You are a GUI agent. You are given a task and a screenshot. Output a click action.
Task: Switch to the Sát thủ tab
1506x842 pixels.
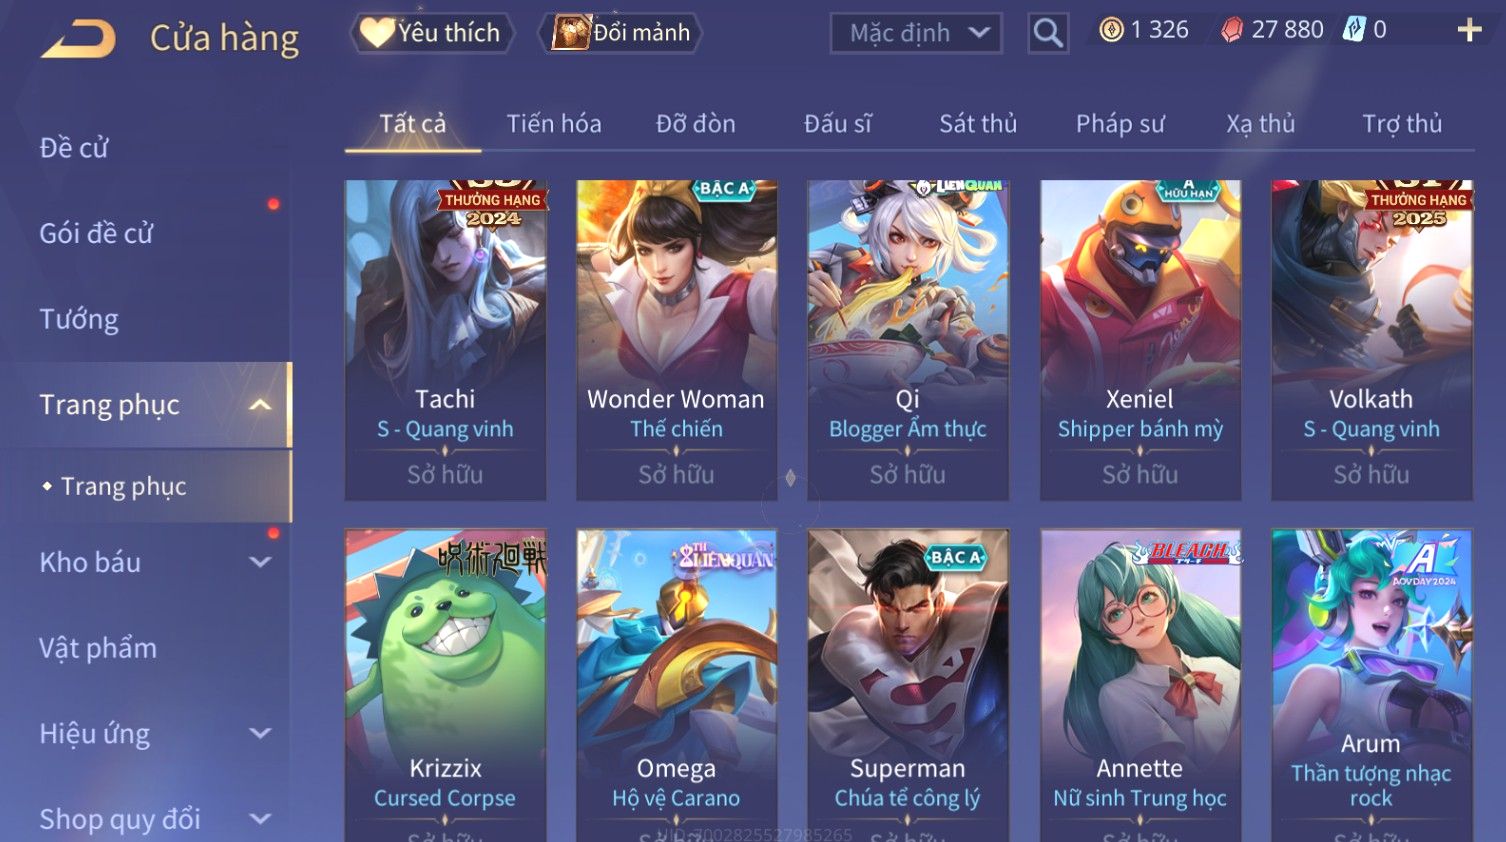[978, 124]
